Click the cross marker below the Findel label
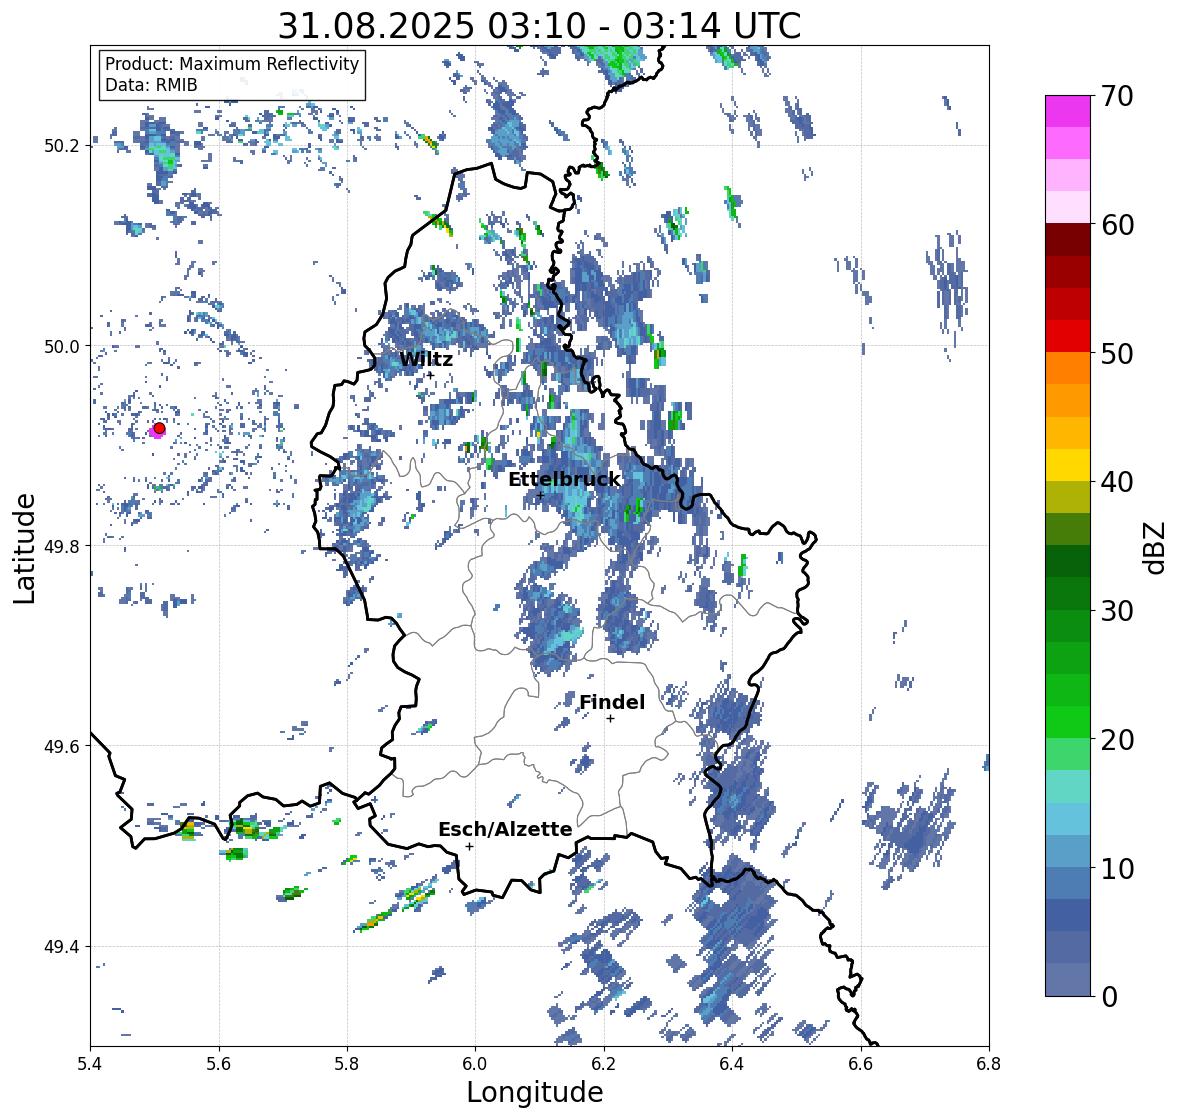The width and height of the screenshot is (1179, 1117). click(611, 719)
